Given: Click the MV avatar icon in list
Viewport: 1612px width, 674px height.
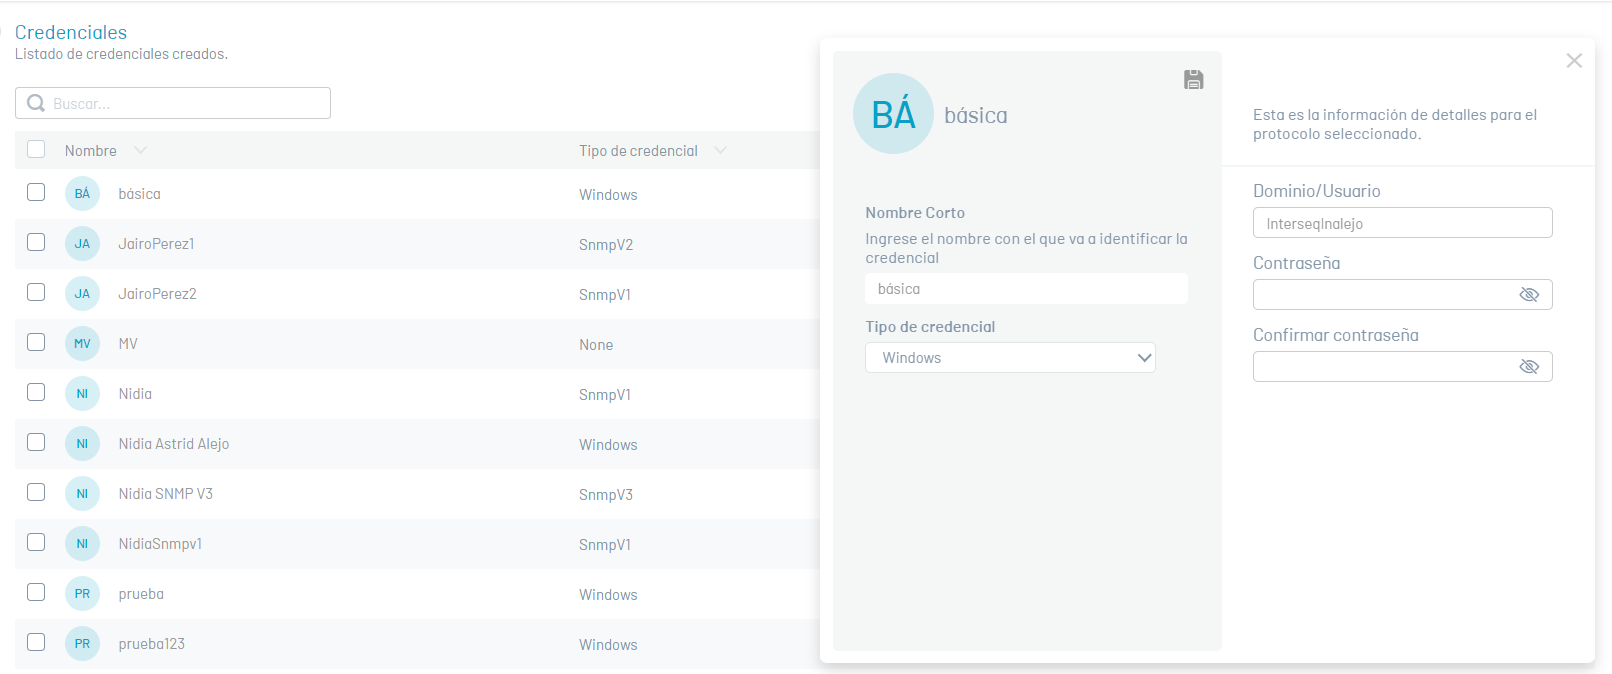Looking at the screenshot, I should (x=82, y=344).
